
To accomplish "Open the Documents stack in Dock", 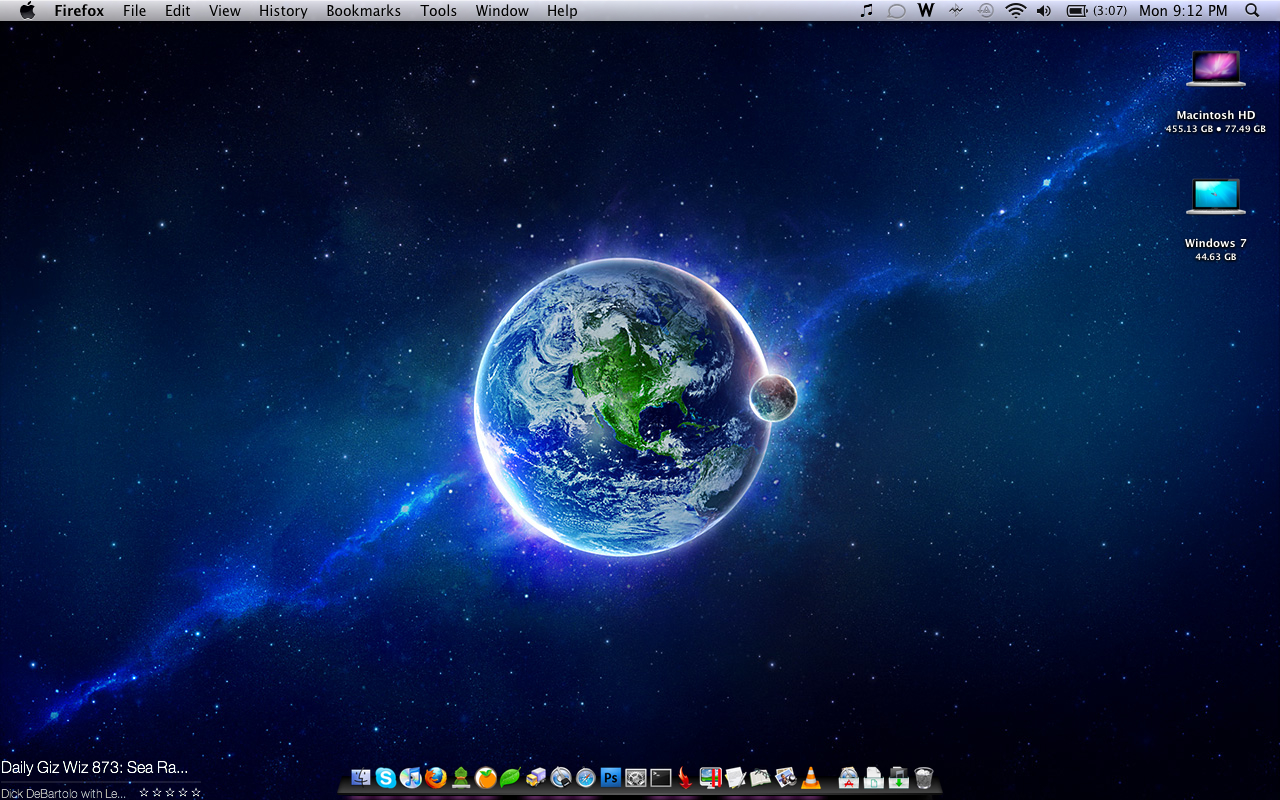I will [x=874, y=777].
